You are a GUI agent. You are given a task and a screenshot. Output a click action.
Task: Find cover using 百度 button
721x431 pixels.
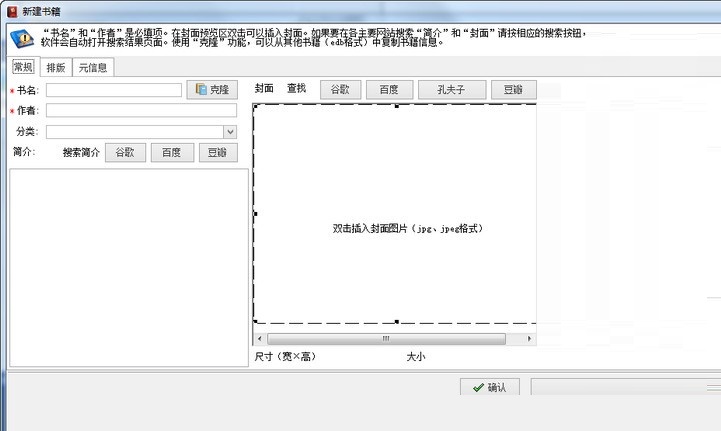[x=388, y=90]
